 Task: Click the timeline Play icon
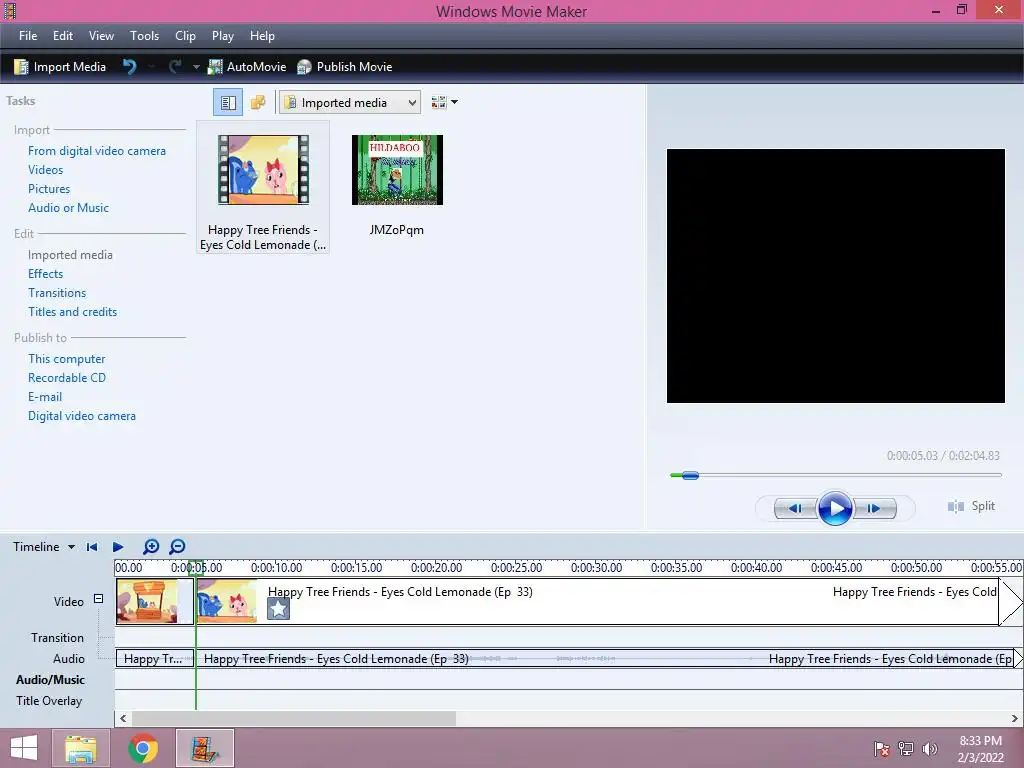tap(118, 547)
